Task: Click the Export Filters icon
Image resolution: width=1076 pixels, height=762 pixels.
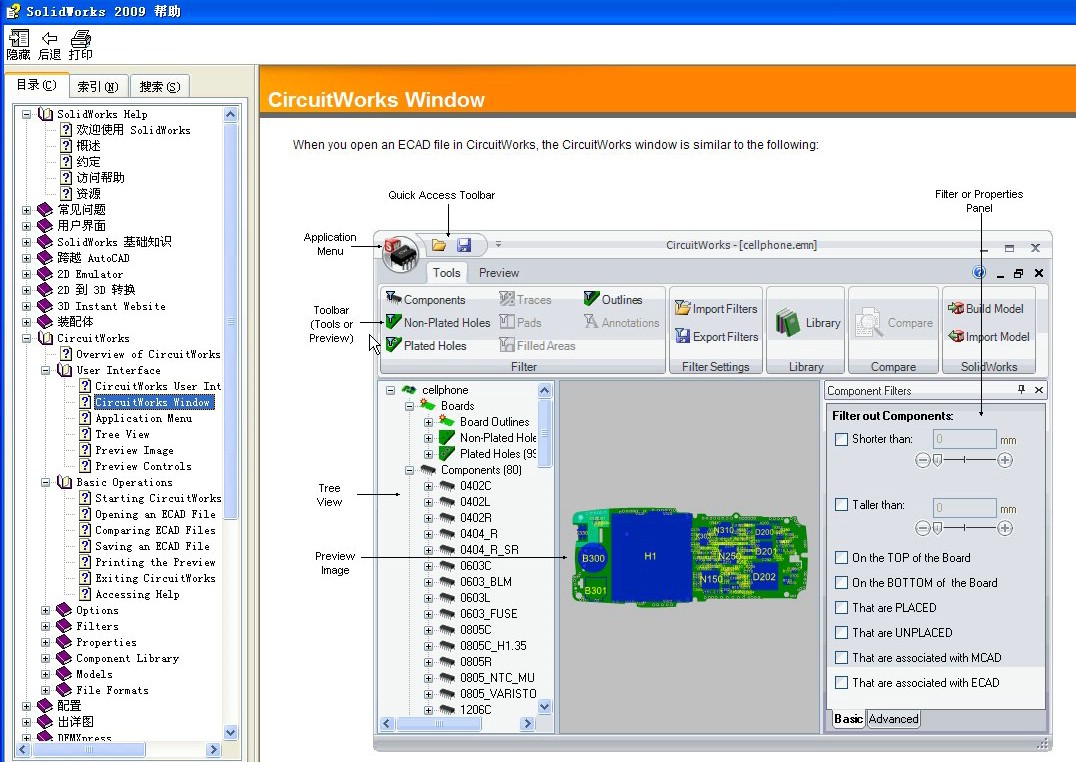Action: 682,336
